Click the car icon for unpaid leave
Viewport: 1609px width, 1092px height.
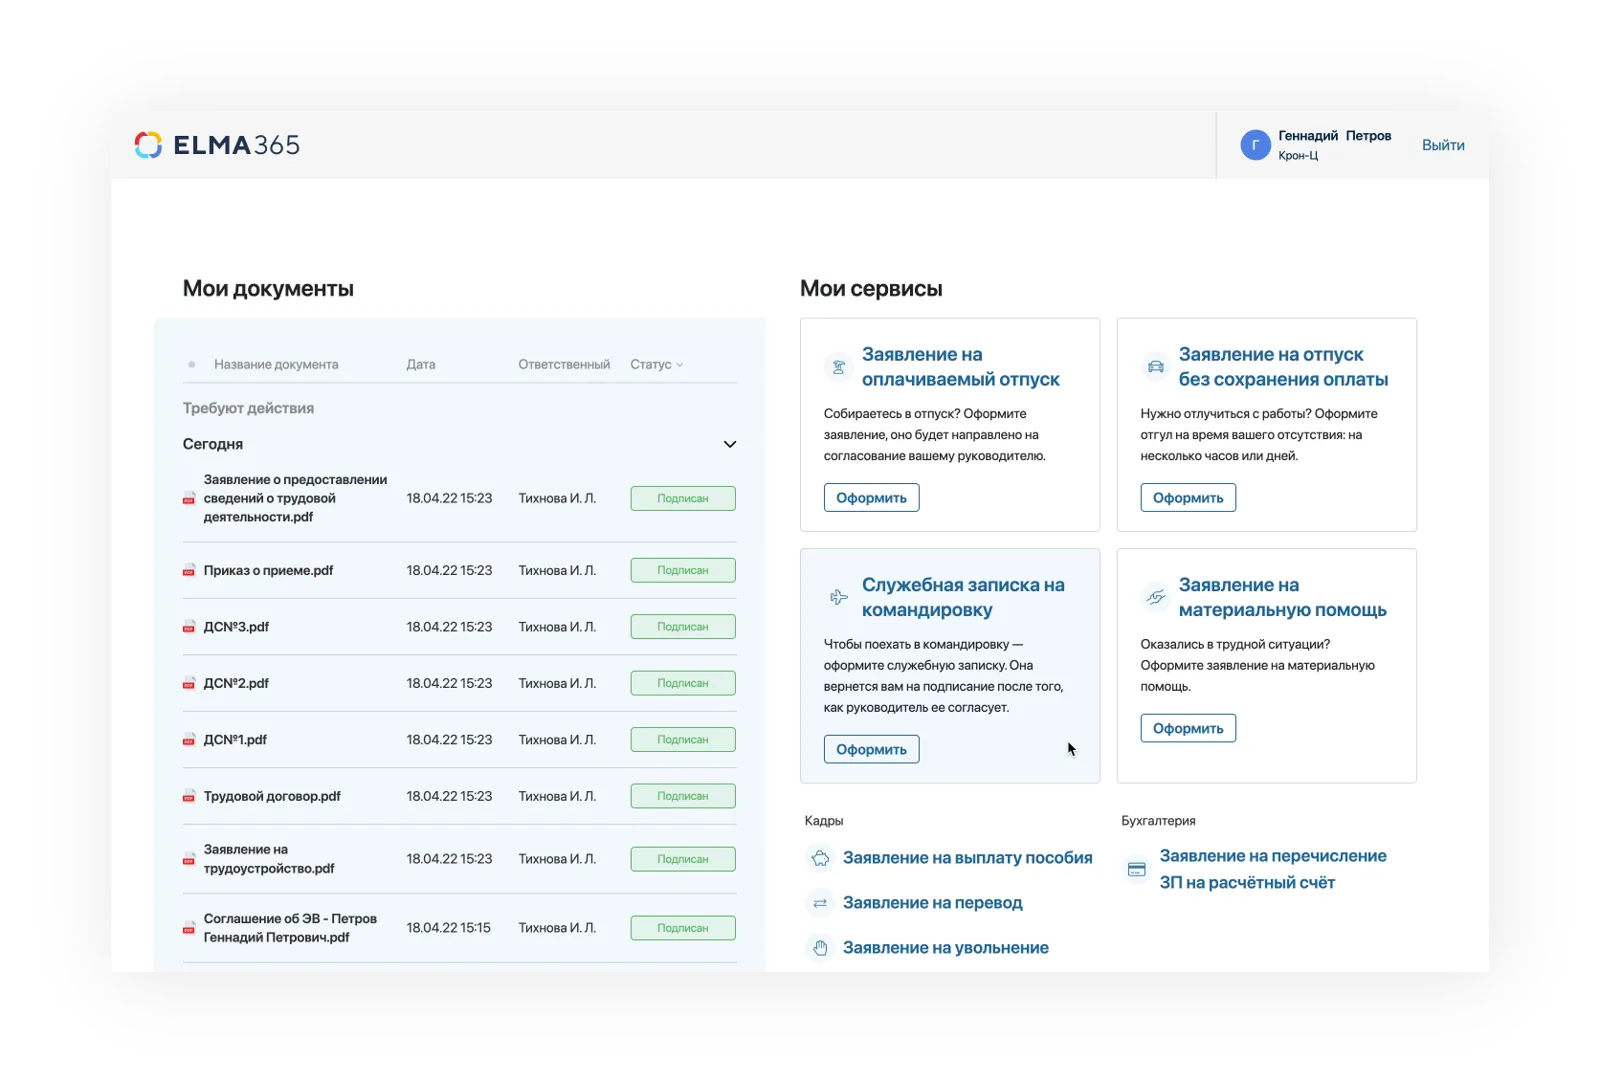(x=1155, y=367)
